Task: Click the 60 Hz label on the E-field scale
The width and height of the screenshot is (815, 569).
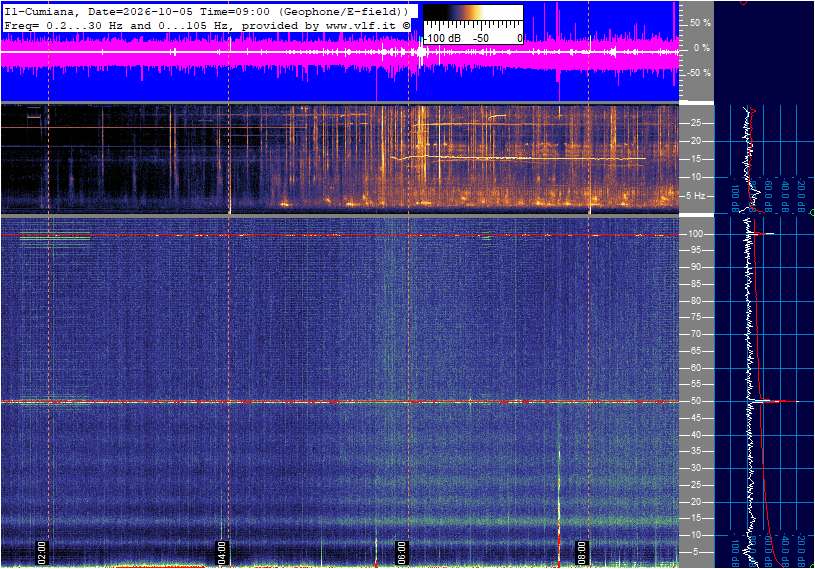Action: click(695, 368)
